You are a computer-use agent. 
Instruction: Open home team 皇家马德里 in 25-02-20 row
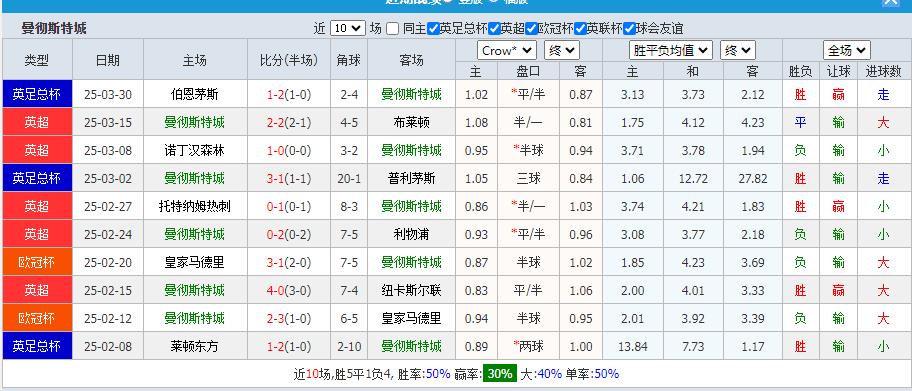coord(195,262)
